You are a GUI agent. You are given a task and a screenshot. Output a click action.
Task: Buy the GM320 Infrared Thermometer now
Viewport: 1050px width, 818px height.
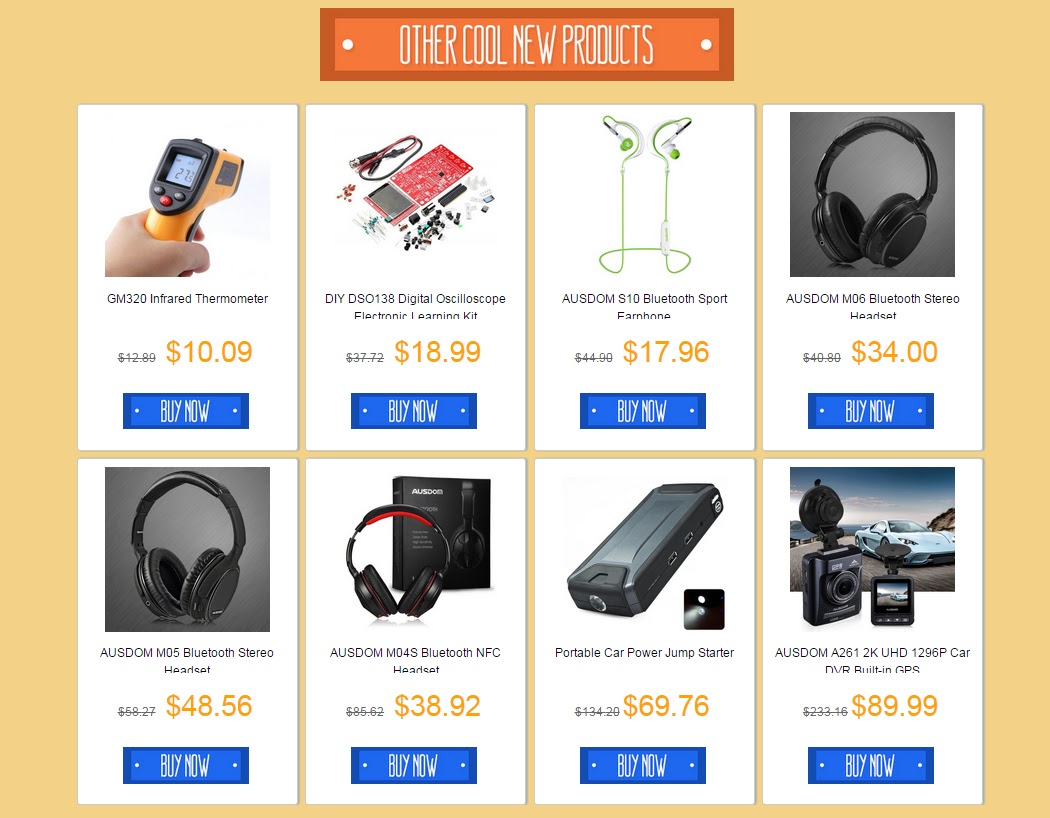[185, 410]
